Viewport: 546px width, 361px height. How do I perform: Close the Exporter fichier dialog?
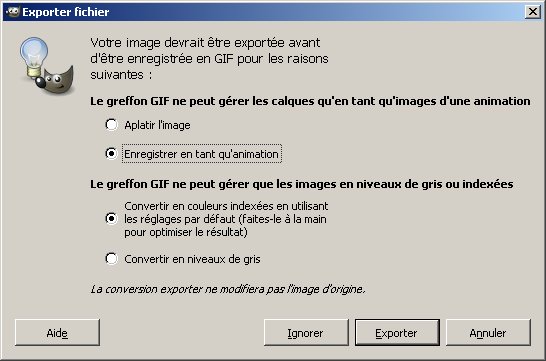pos(532,12)
